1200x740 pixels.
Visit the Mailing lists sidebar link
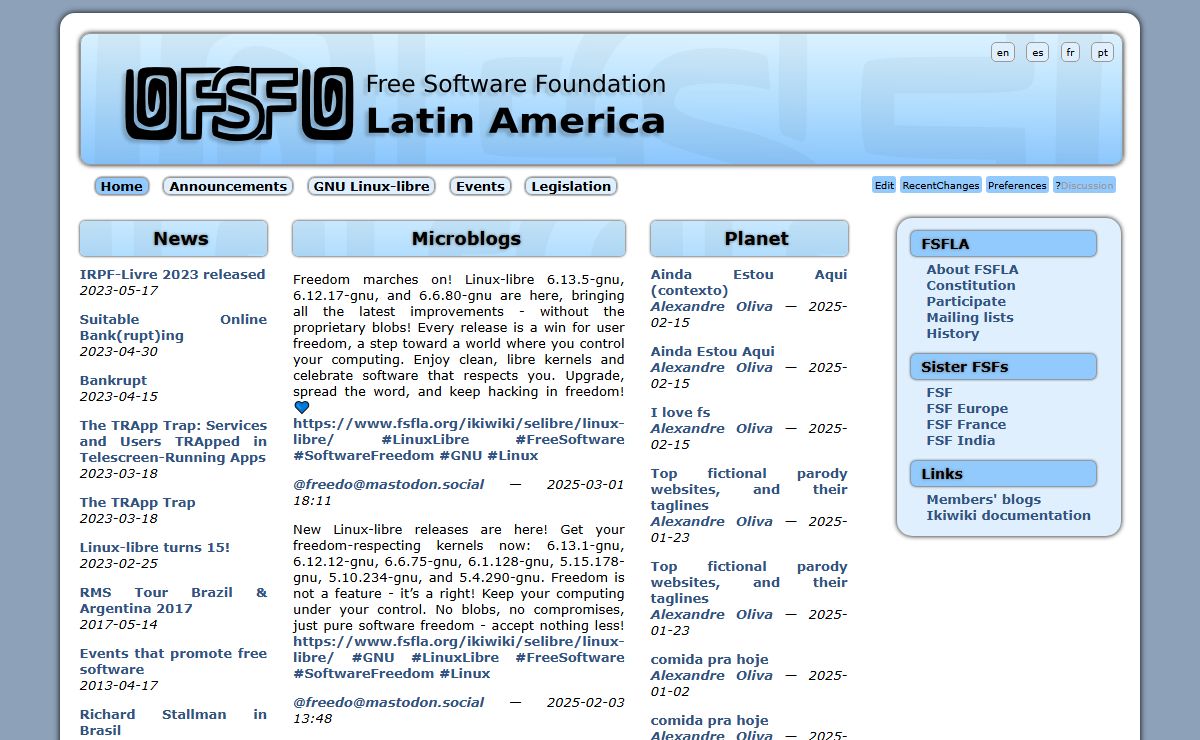pos(969,317)
